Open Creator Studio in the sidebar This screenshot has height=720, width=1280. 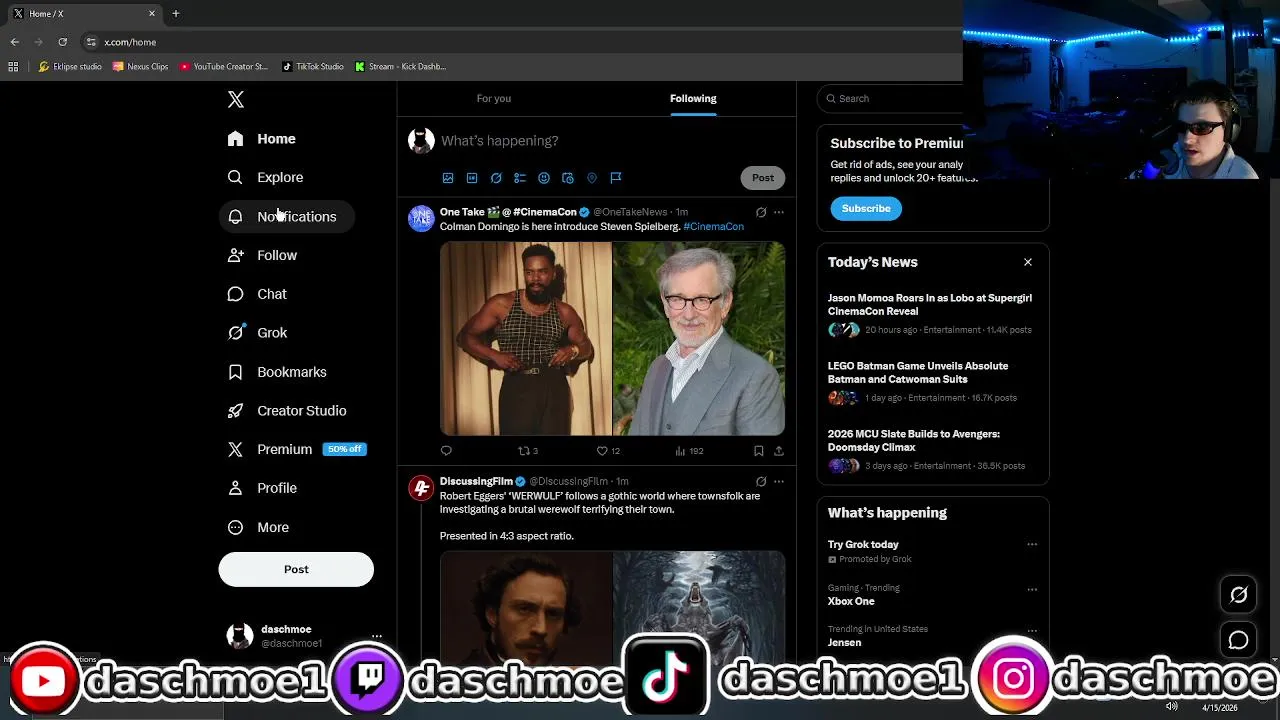[x=288, y=411]
